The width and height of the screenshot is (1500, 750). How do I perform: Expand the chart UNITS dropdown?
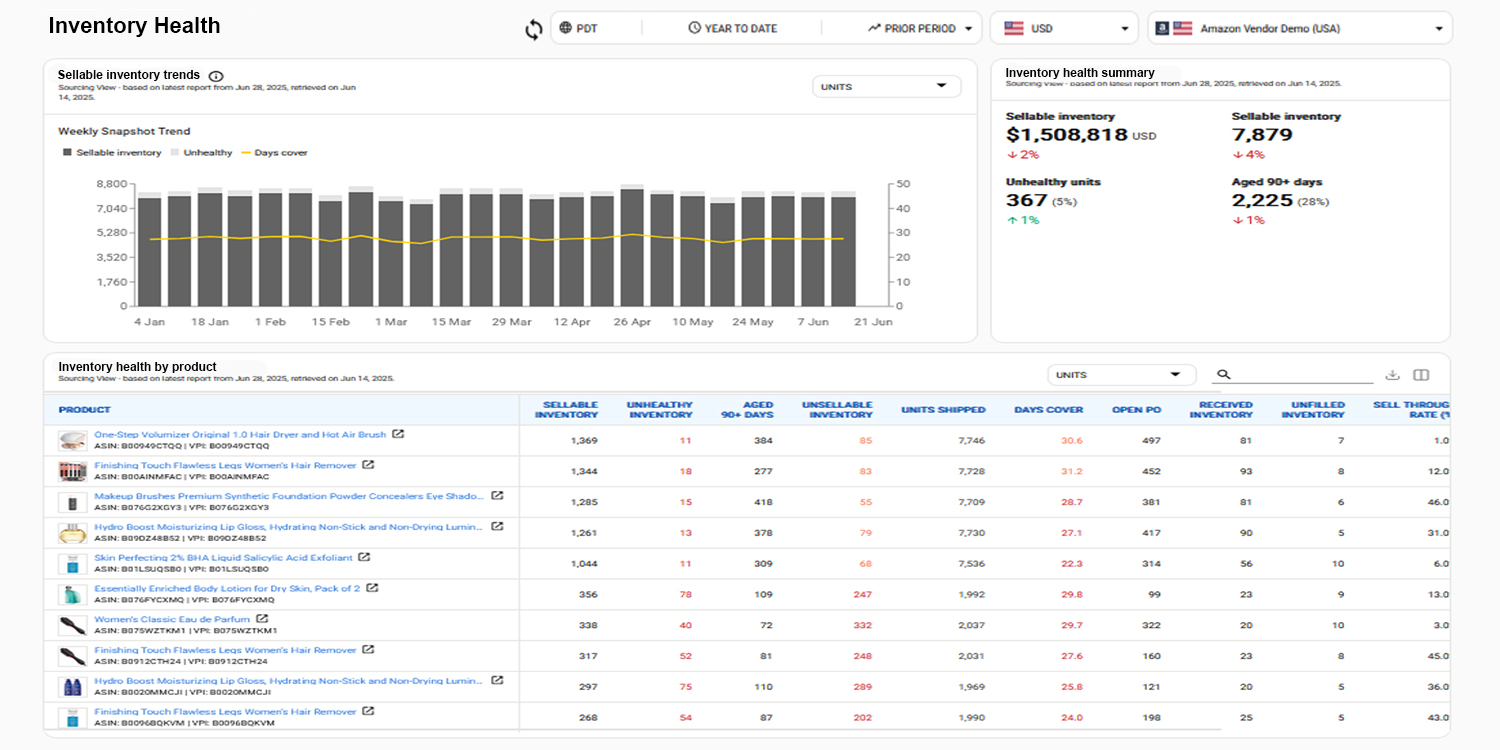(x=886, y=87)
